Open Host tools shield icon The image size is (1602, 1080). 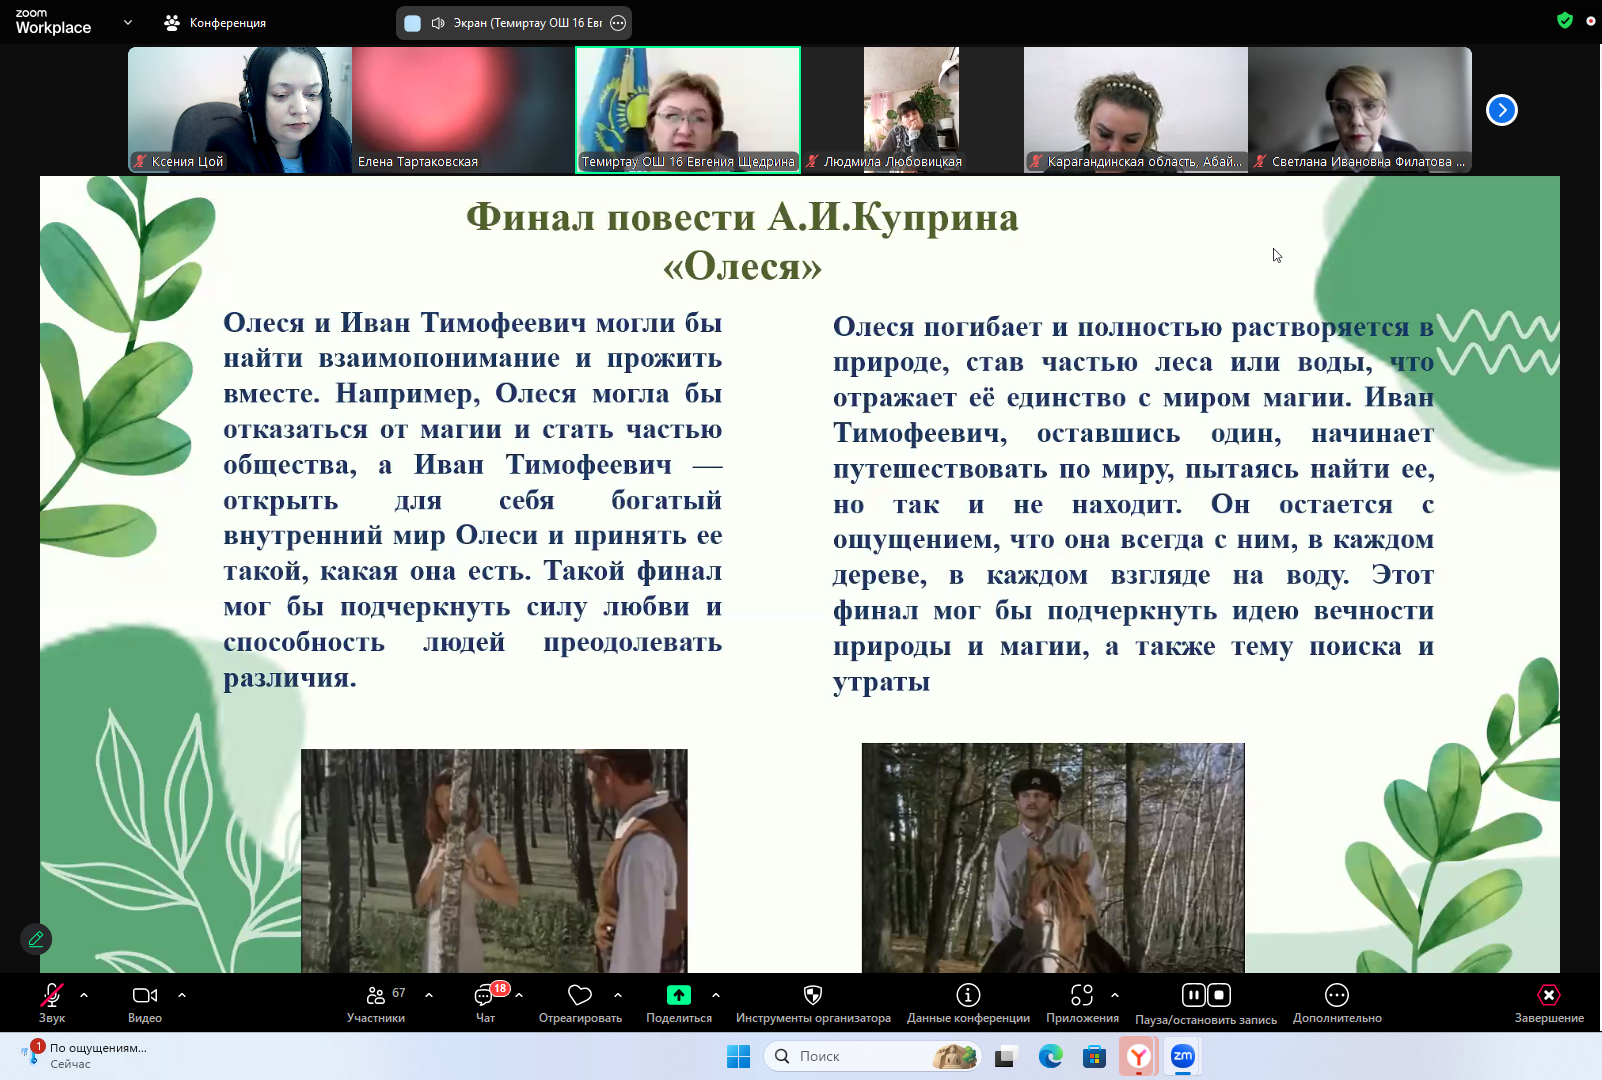813,995
